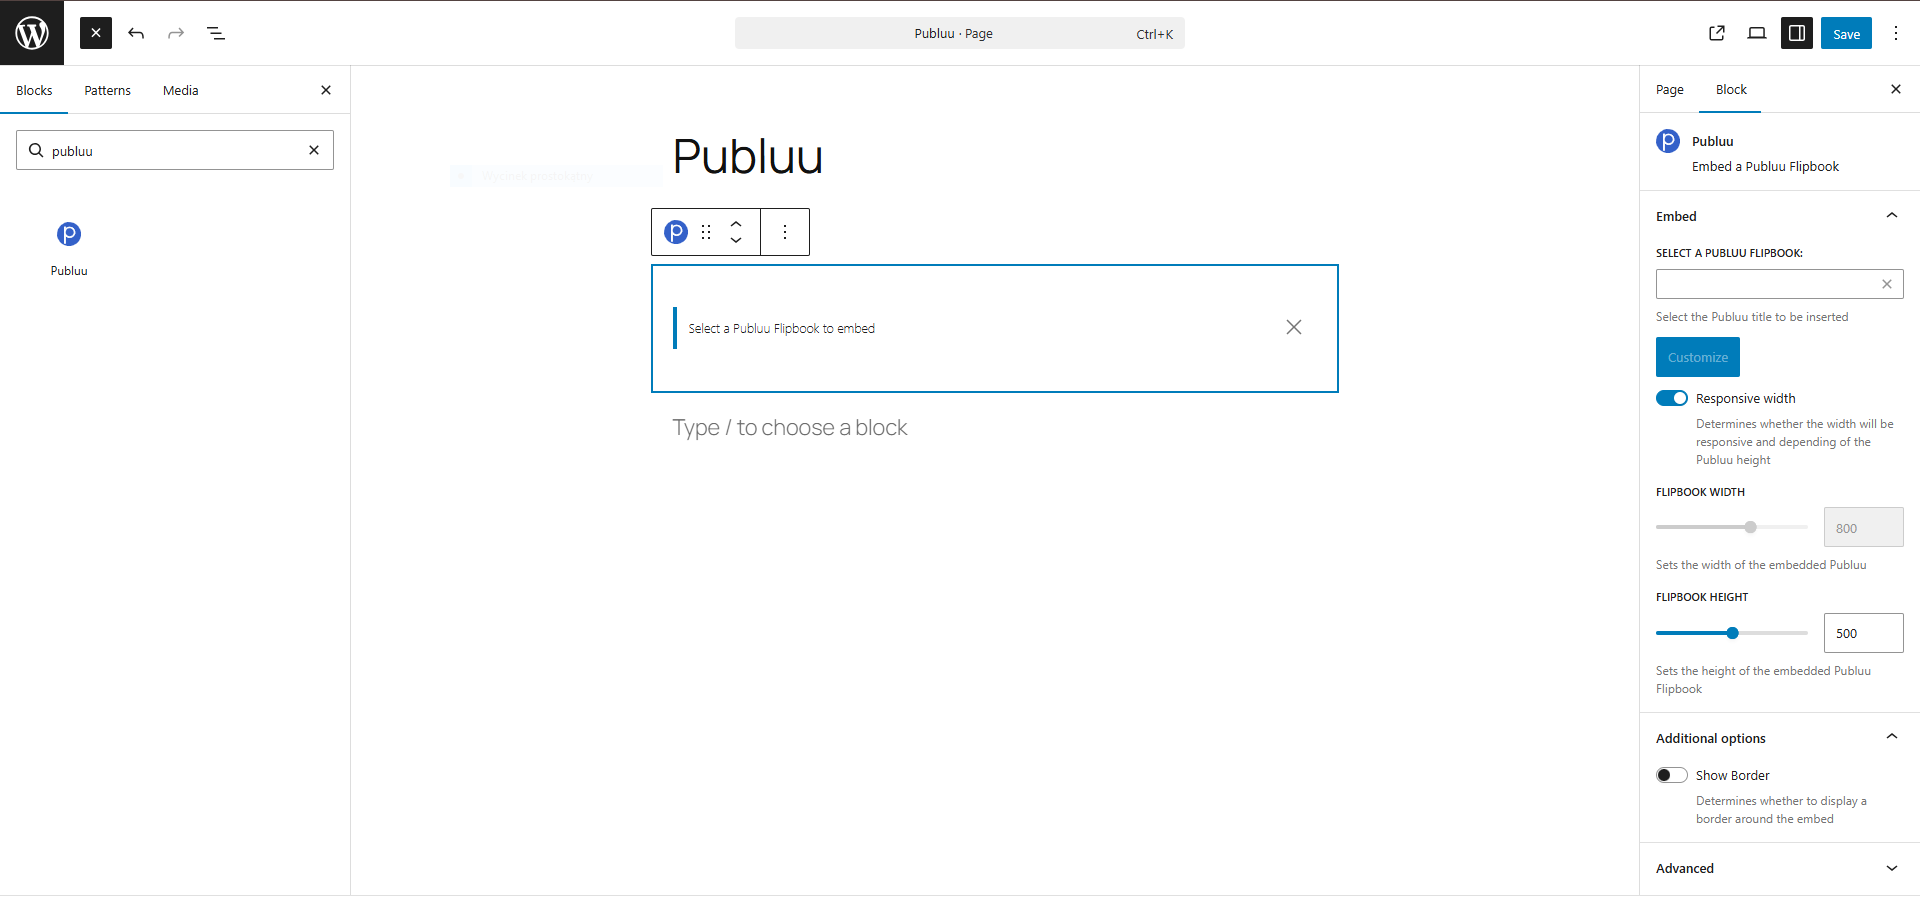Switch to the Blocks tab
Image resolution: width=1920 pixels, height=897 pixels.
coord(34,90)
